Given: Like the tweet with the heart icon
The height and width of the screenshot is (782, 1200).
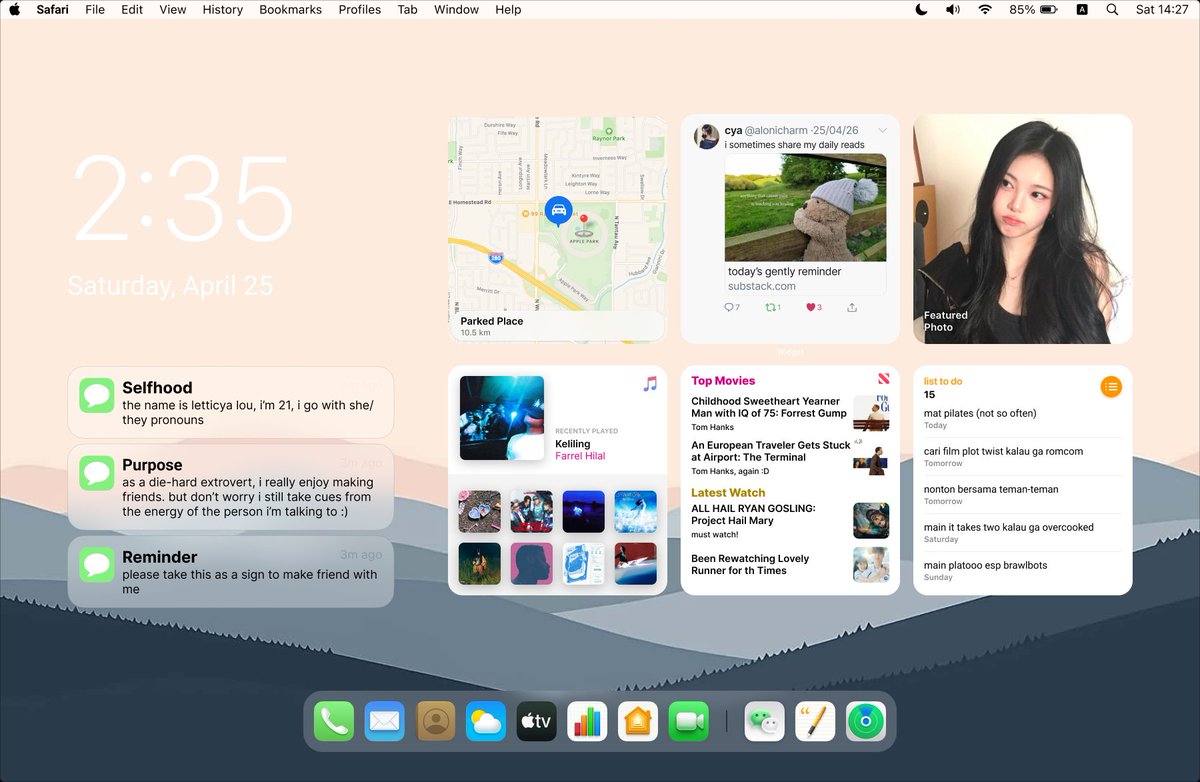Looking at the screenshot, I should 813,307.
